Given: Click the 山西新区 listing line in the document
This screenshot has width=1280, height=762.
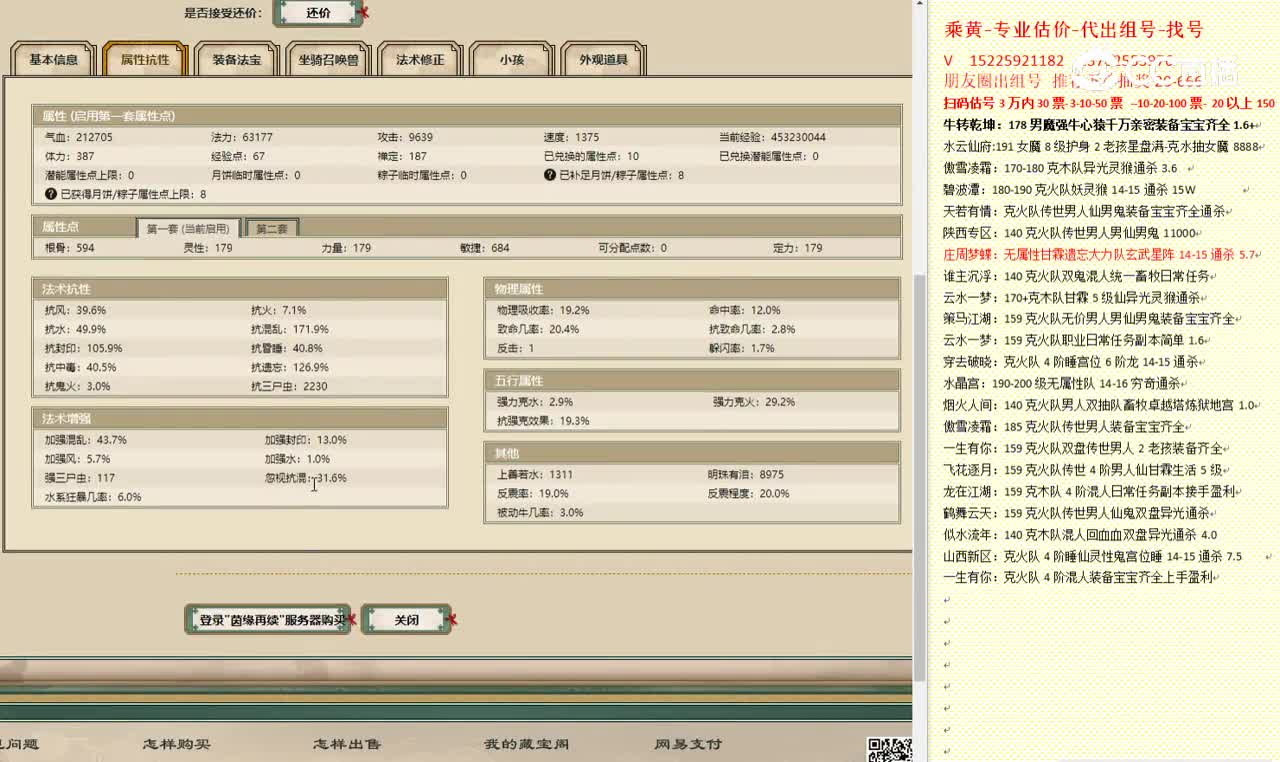Looking at the screenshot, I should (x=1093, y=556).
